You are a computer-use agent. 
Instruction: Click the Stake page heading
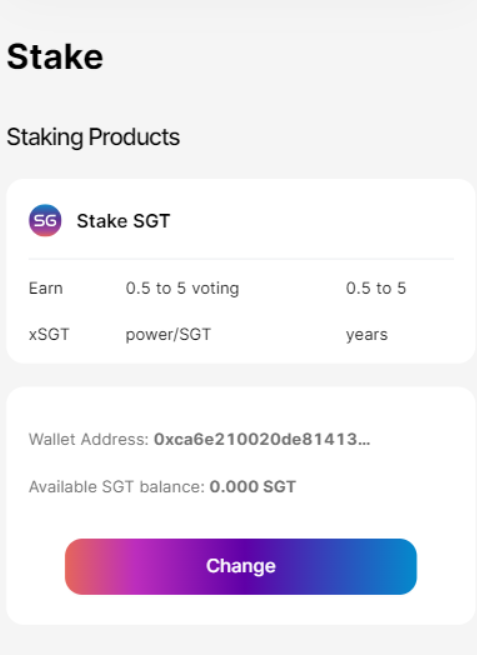(x=55, y=57)
